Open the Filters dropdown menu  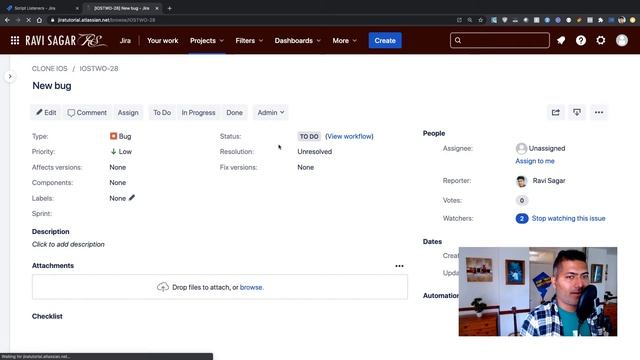coord(249,40)
